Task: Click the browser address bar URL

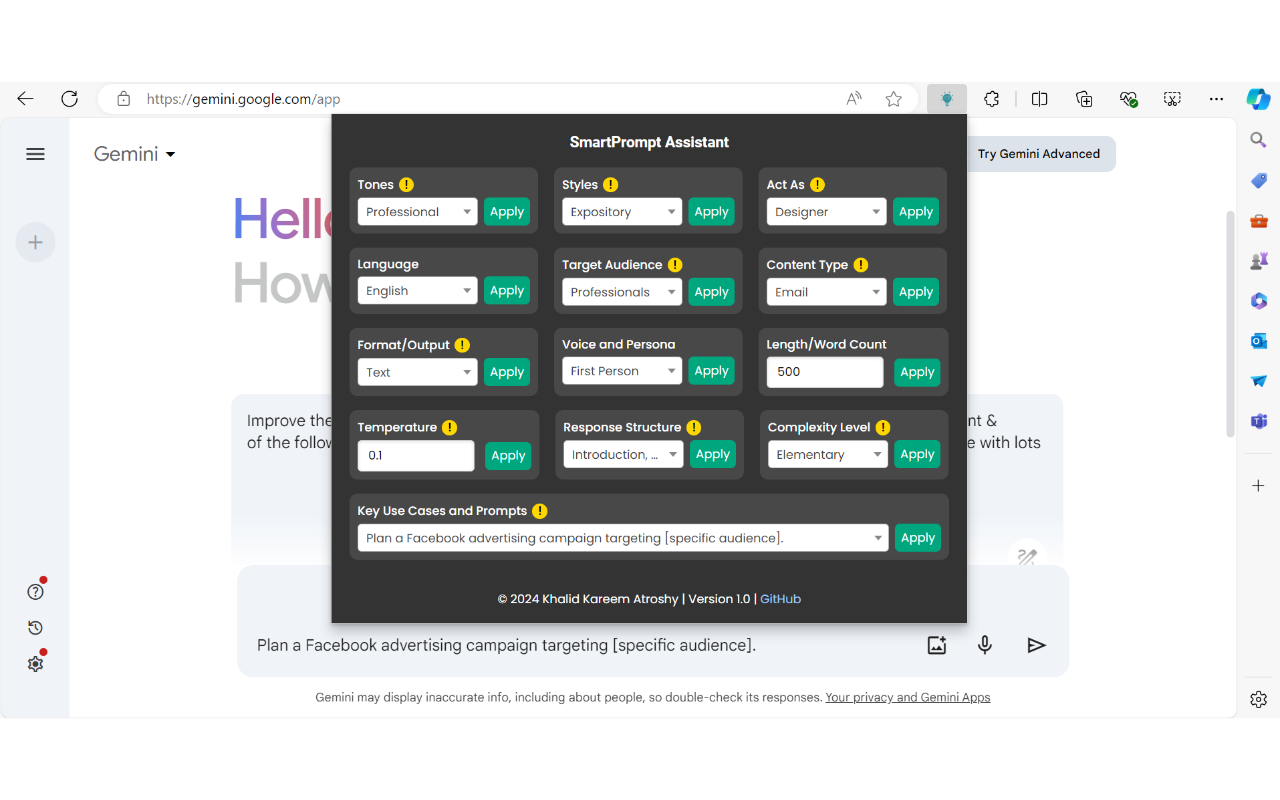Action: (244, 99)
